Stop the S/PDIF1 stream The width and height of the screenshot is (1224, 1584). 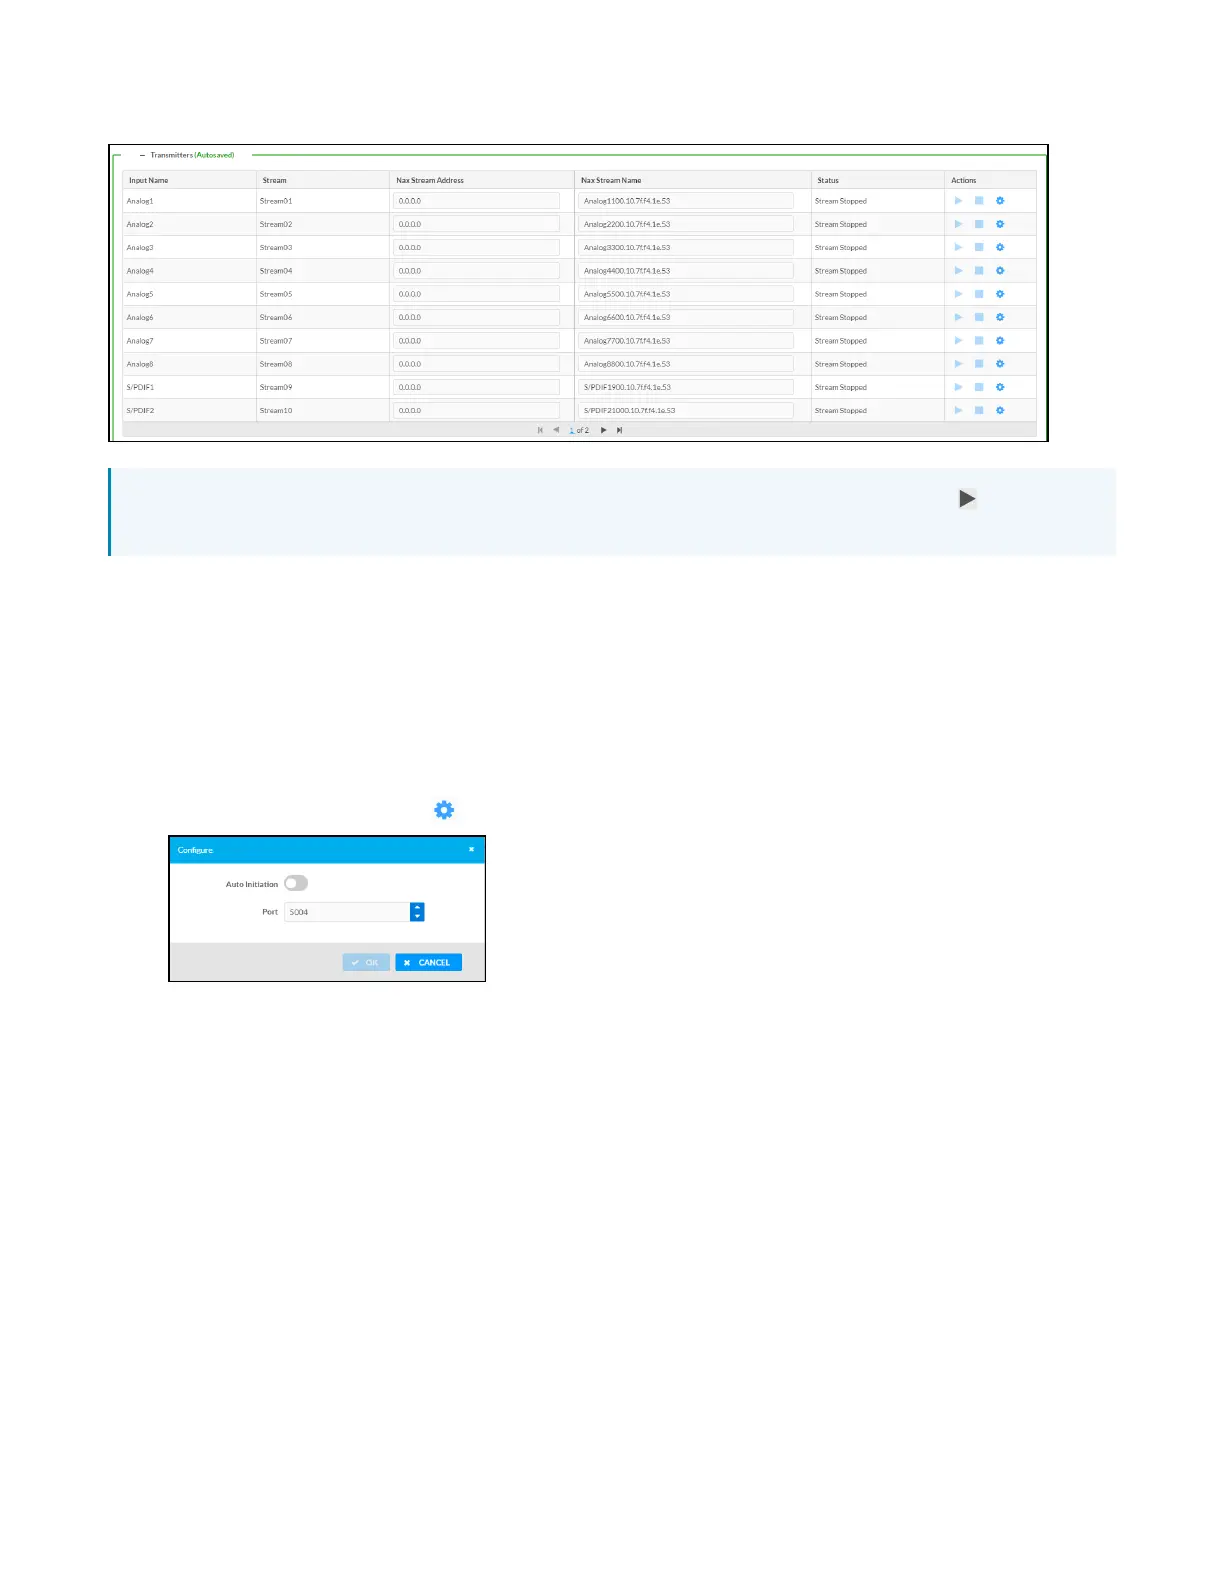pos(979,387)
